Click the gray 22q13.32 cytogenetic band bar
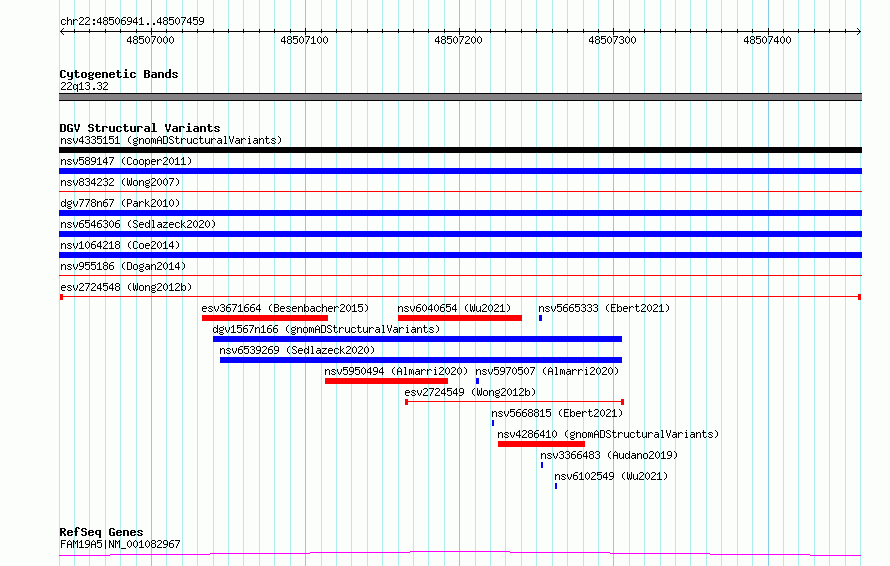The image size is (890, 566). (x=460, y=97)
